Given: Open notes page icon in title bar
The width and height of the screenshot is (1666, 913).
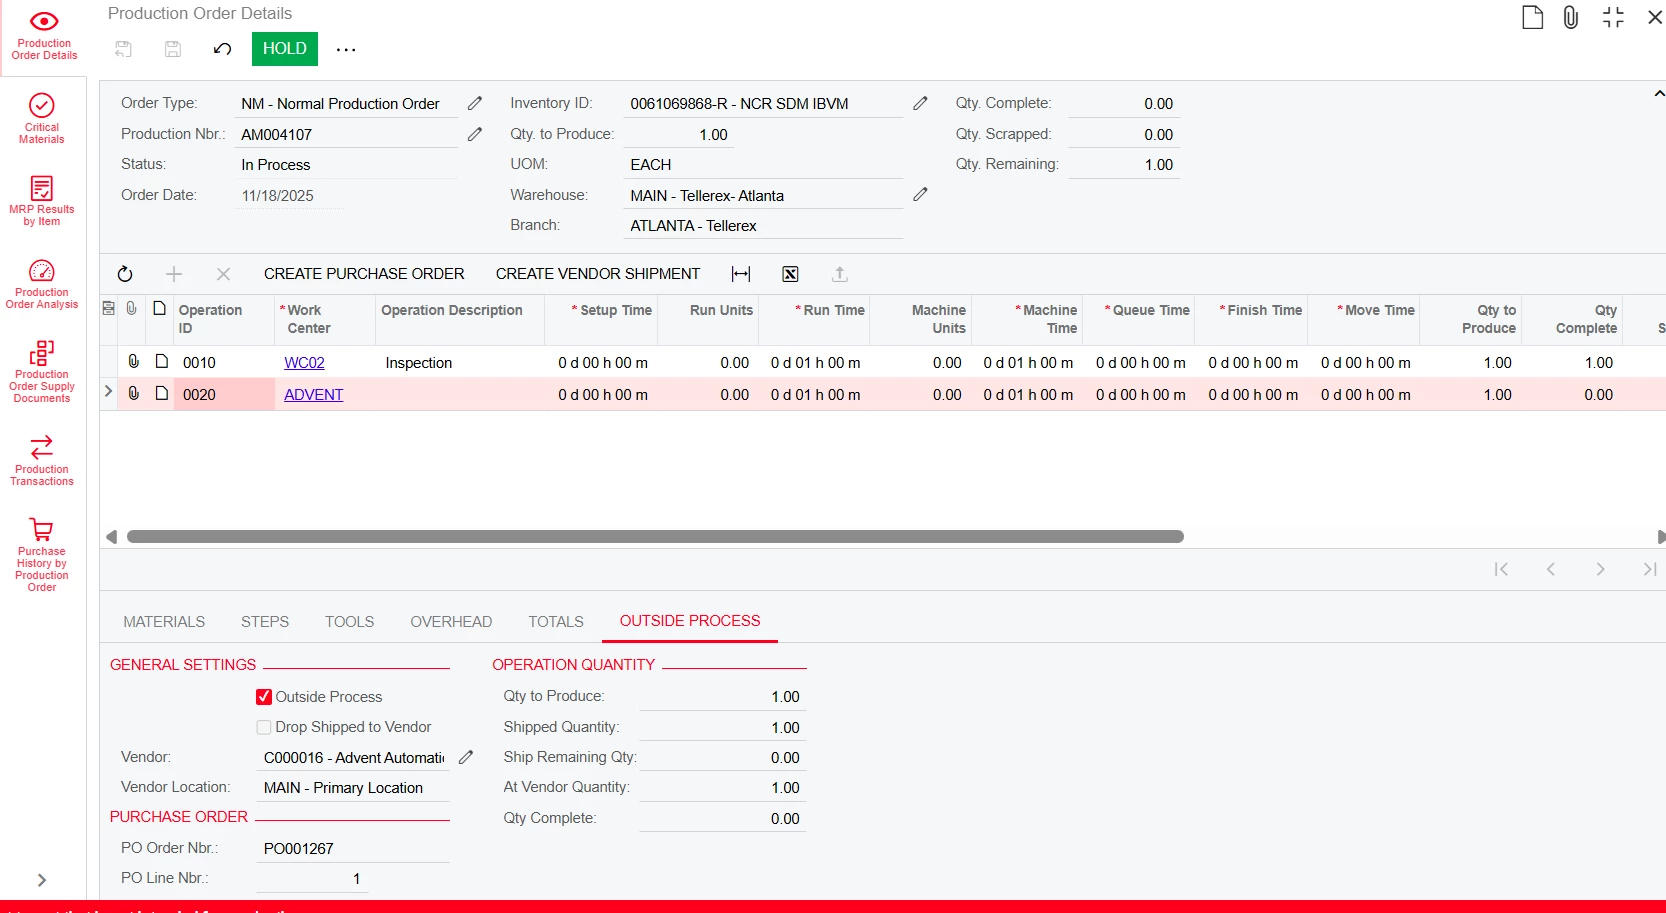Looking at the screenshot, I should [x=1532, y=17].
